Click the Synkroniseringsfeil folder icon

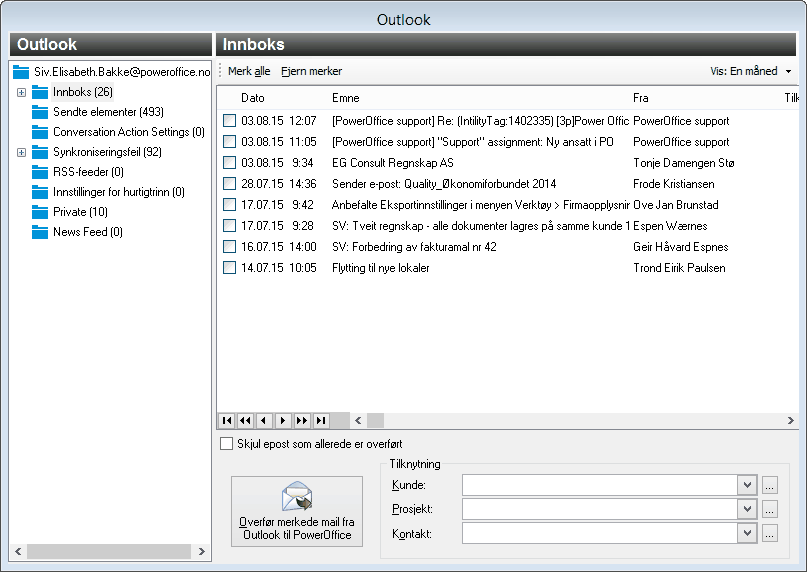[x=40, y=152]
